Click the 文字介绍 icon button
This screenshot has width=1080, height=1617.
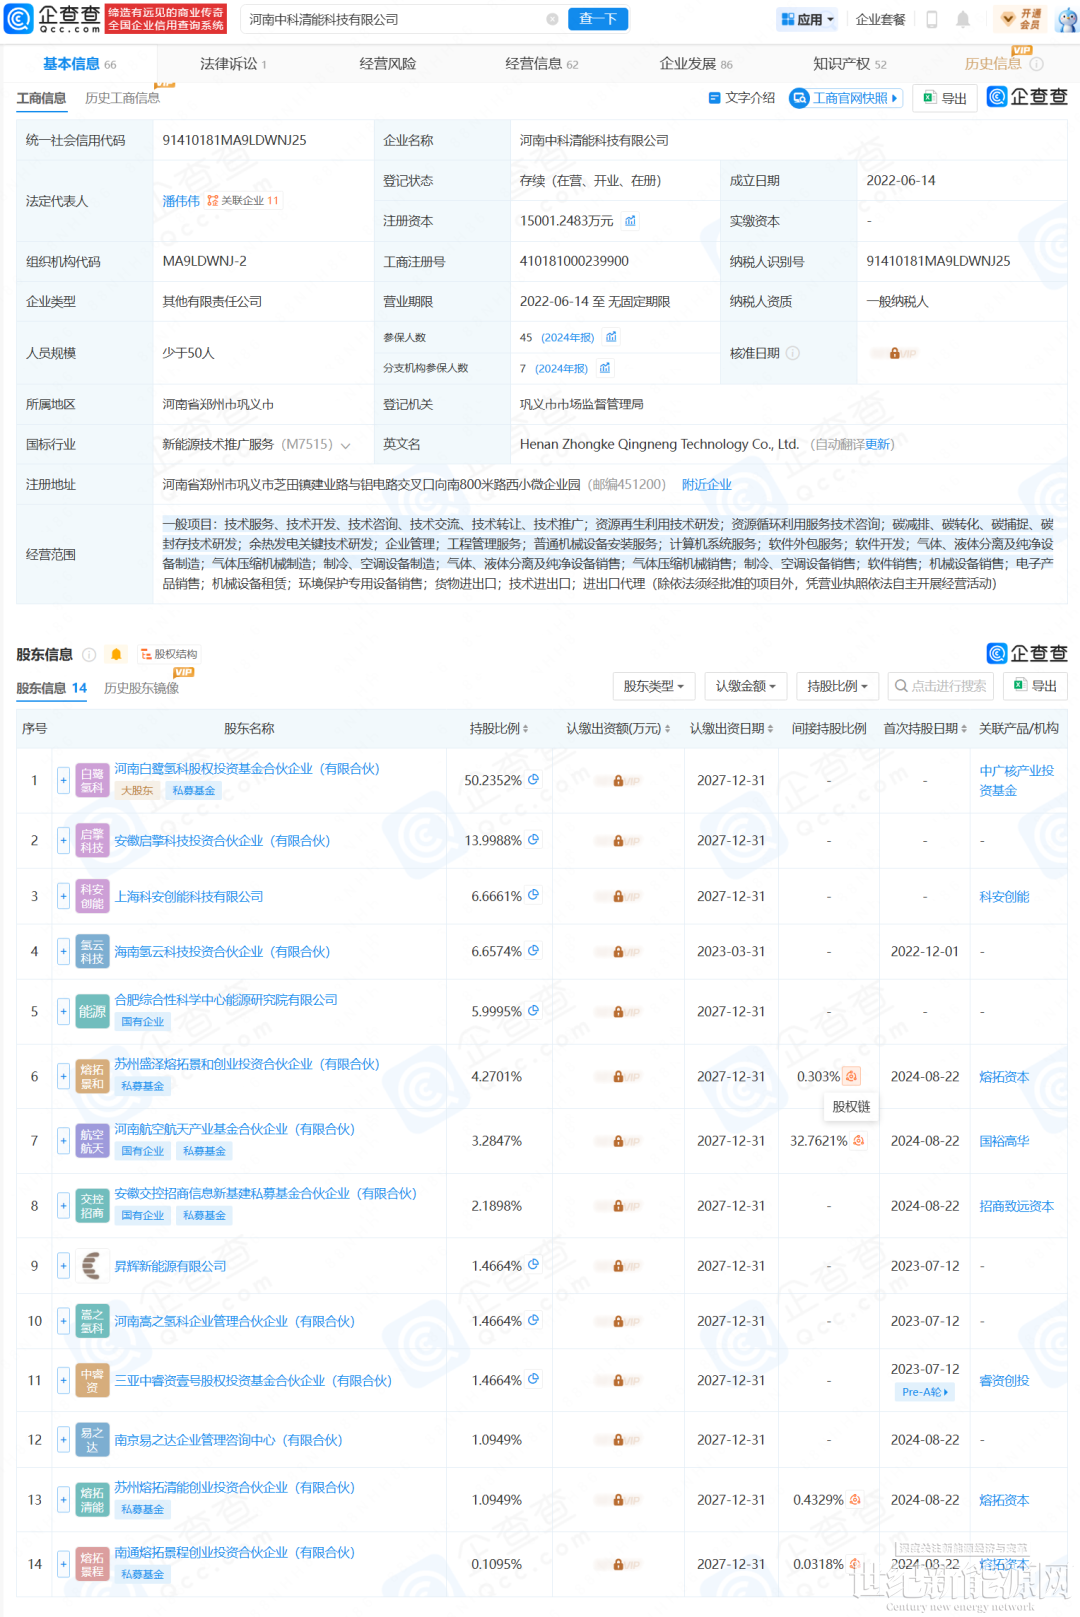pyautogui.click(x=741, y=98)
